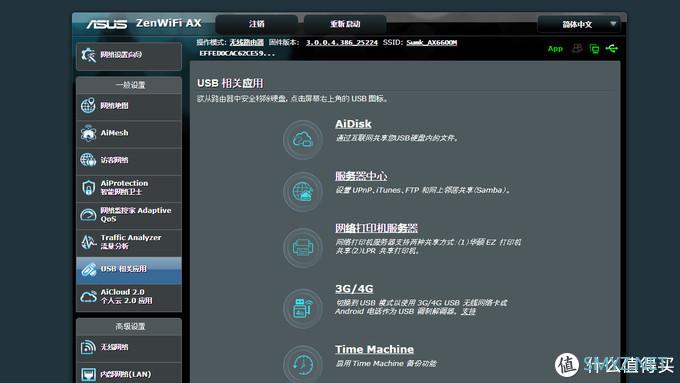Open the language dropdown 简体中文
Screen dimensions: 680x383
pyautogui.click(x=579, y=24)
